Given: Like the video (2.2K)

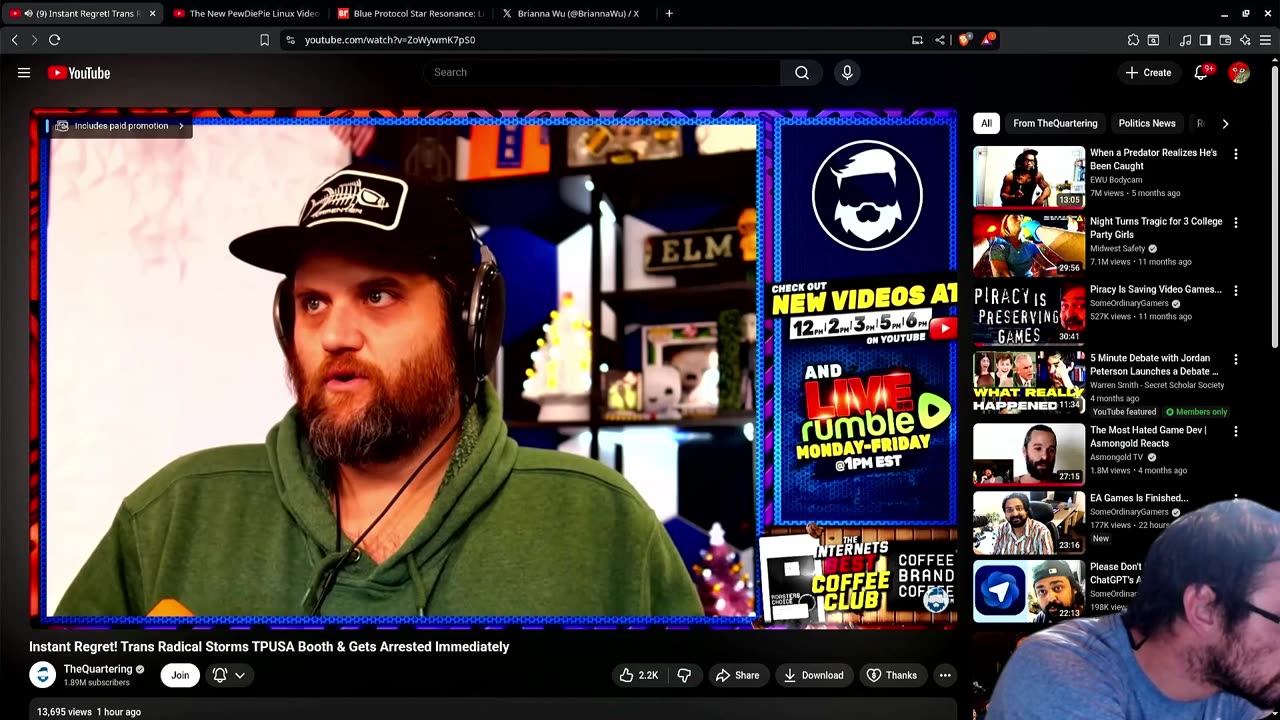Looking at the screenshot, I should (x=639, y=675).
